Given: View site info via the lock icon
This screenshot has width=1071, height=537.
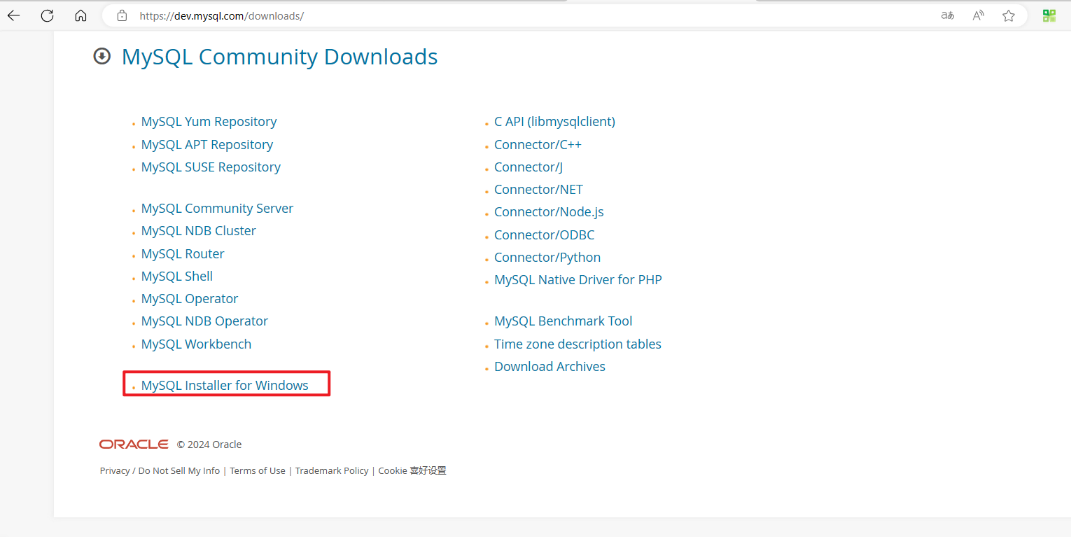Looking at the screenshot, I should point(122,16).
